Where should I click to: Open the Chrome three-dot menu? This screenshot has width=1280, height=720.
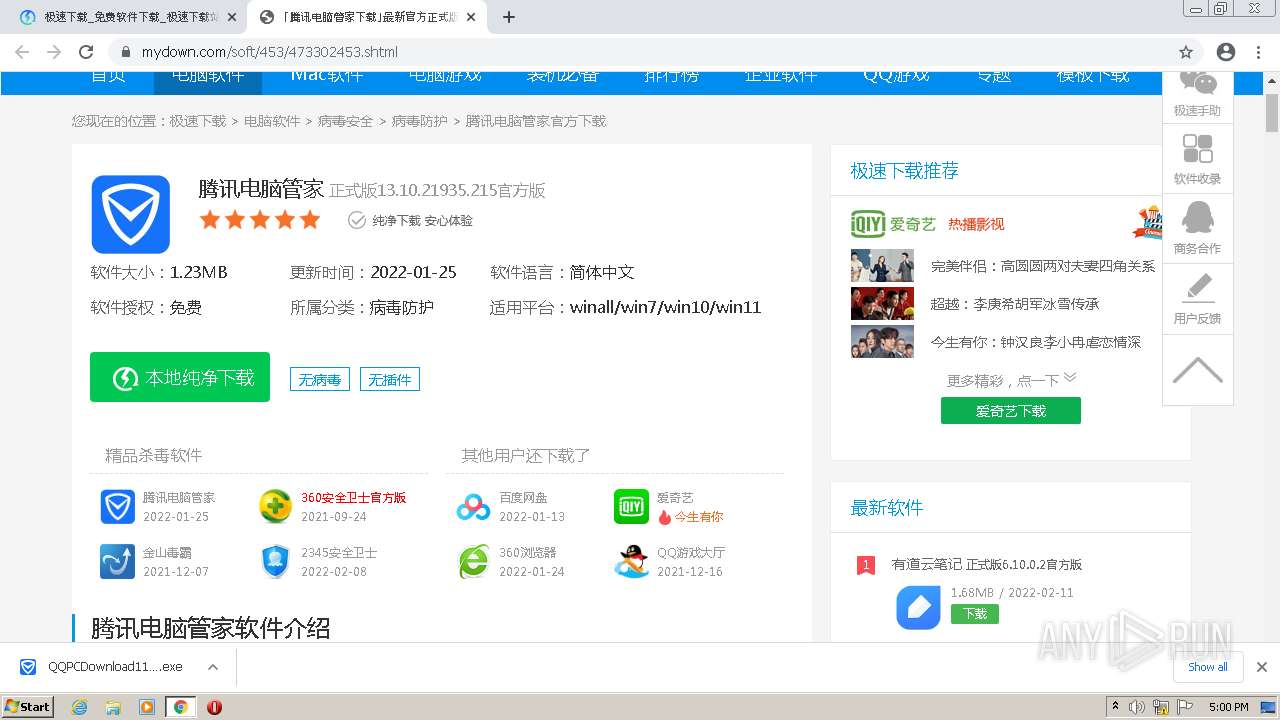click(1258, 52)
